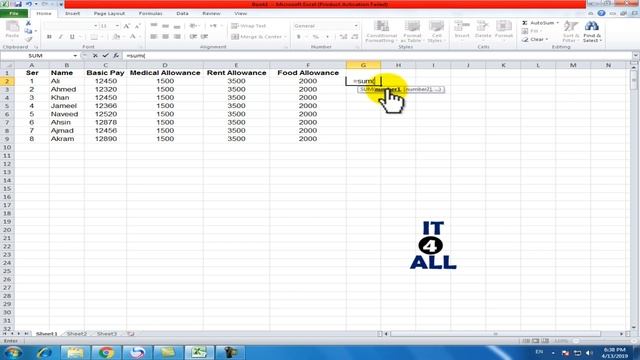Switch to the Review tab
Screen dimensions: 640x360
click(211, 13)
